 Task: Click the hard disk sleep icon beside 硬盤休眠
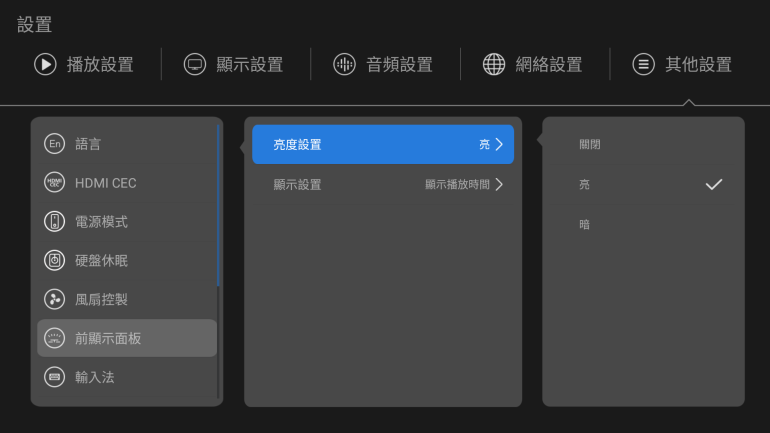click(55, 260)
